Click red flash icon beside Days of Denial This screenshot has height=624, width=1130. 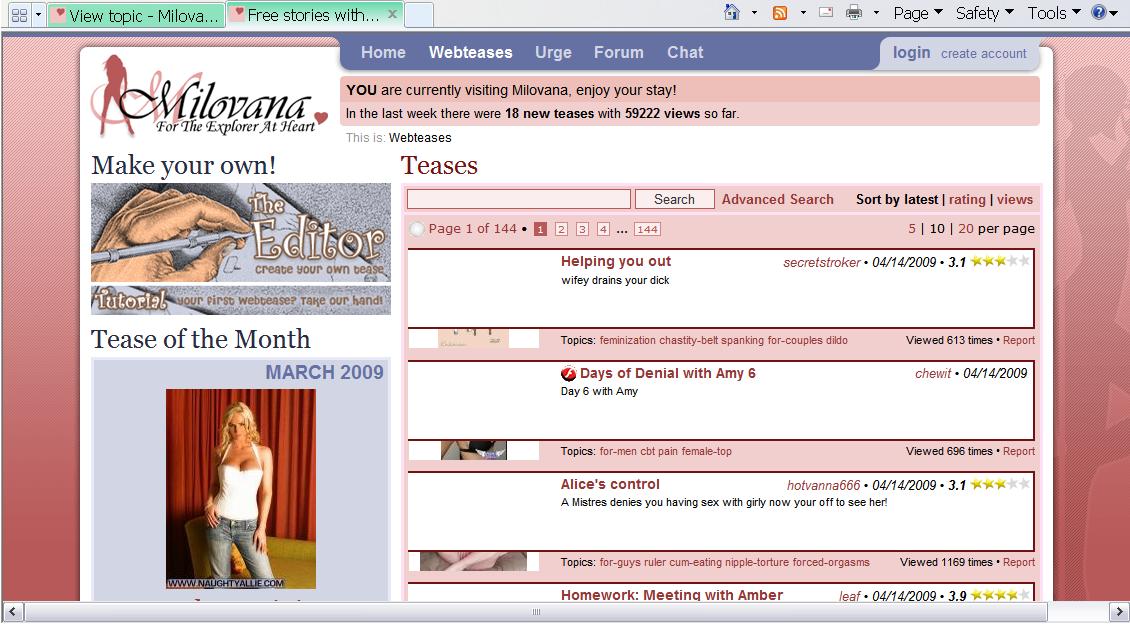[x=569, y=374]
